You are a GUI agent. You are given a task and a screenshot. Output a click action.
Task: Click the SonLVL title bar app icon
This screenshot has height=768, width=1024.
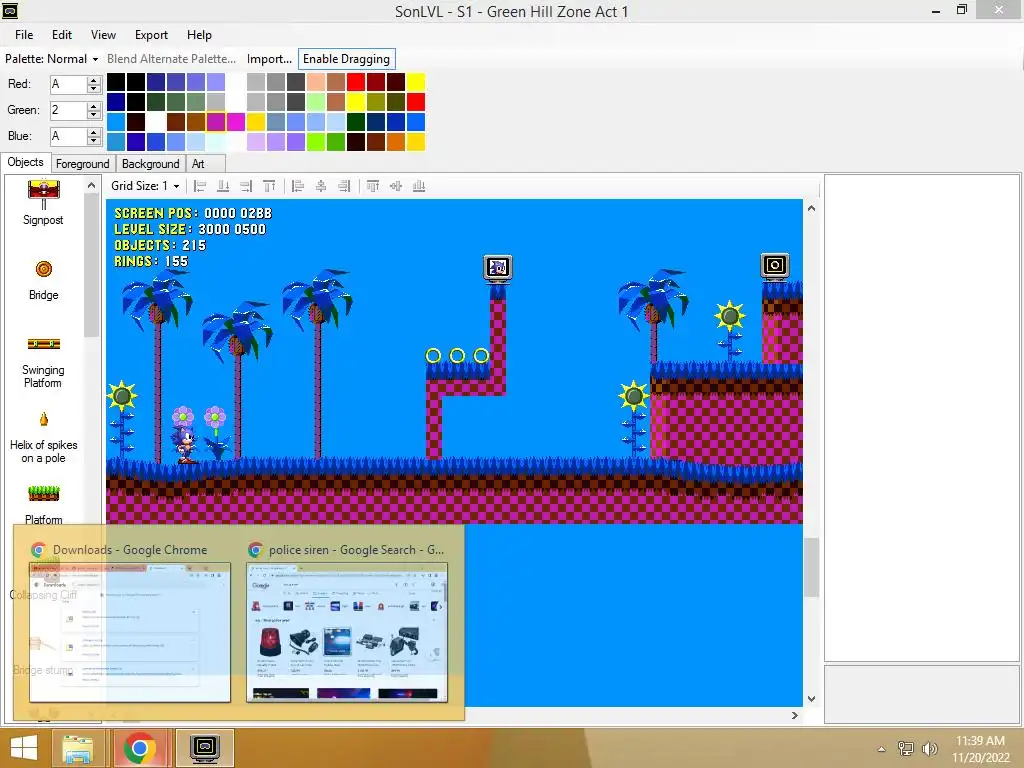(10, 10)
